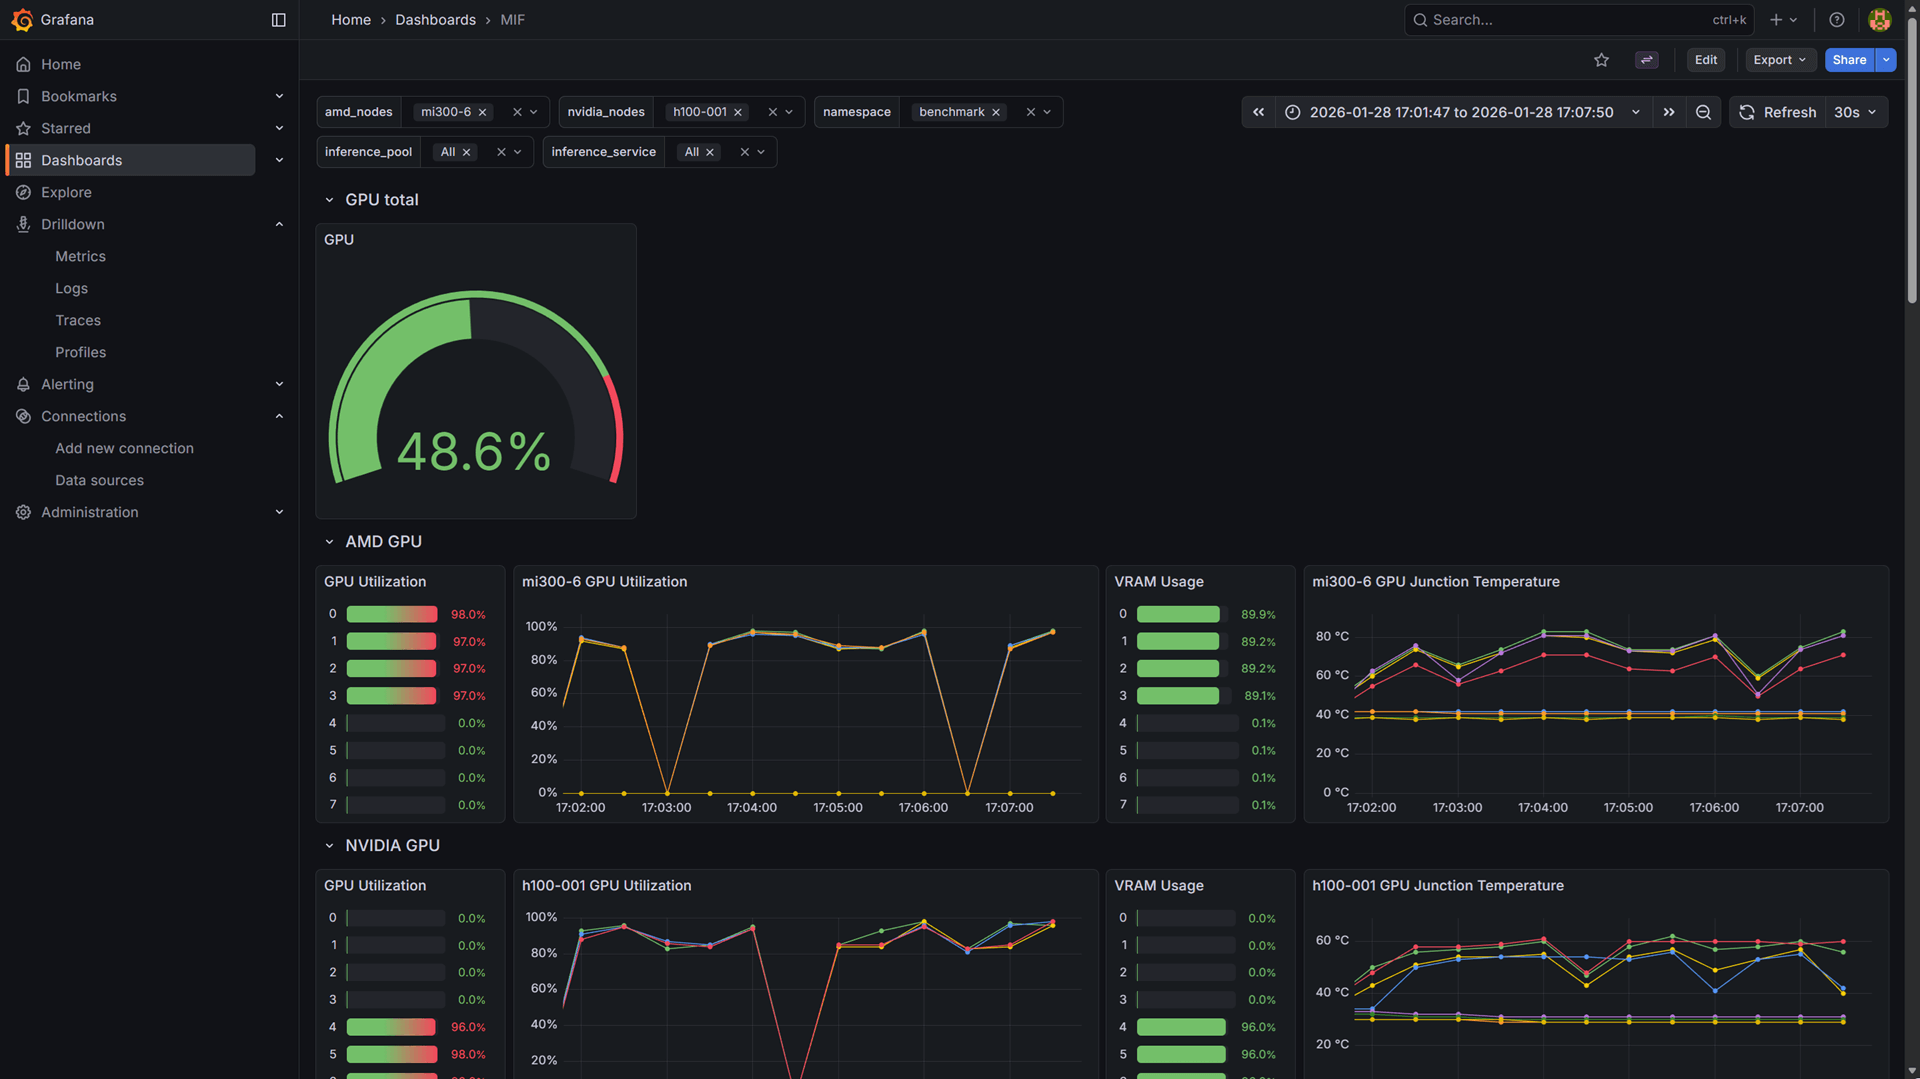
Task: Open the Share button
Action: coord(1847,60)
